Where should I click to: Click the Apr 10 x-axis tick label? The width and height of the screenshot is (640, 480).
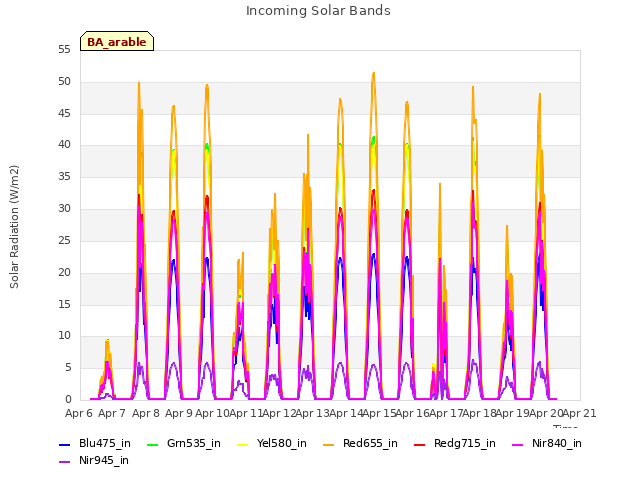click(x=212, y=413)
